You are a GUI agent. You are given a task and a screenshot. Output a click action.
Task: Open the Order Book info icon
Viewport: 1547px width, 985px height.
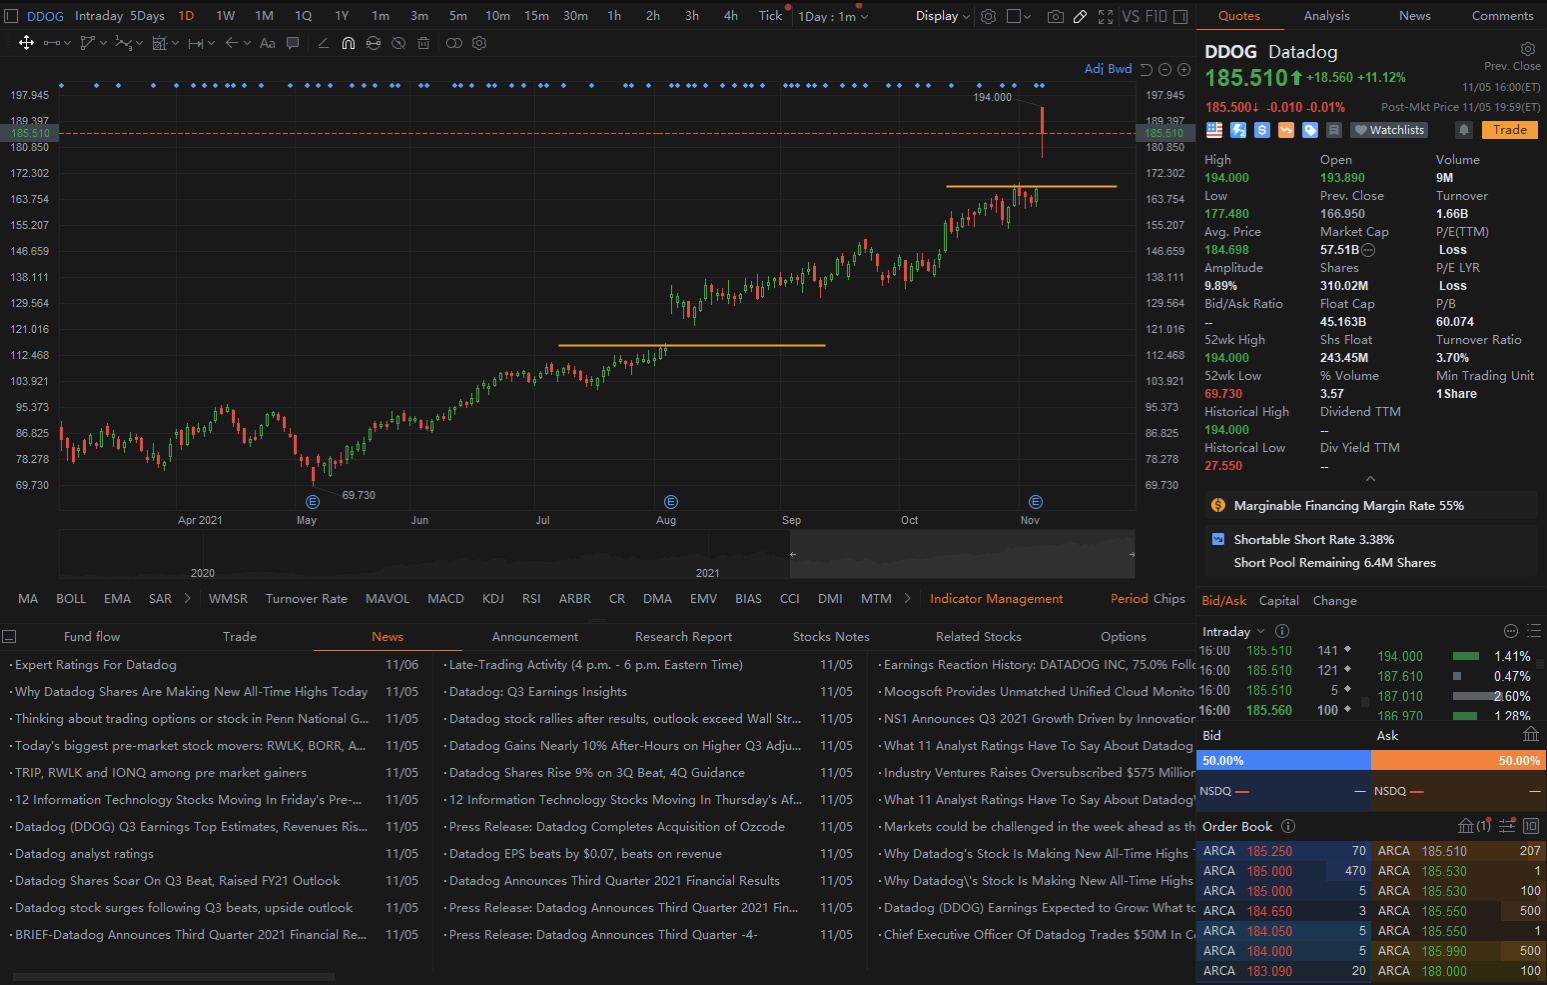click(x=1288, y=826)
